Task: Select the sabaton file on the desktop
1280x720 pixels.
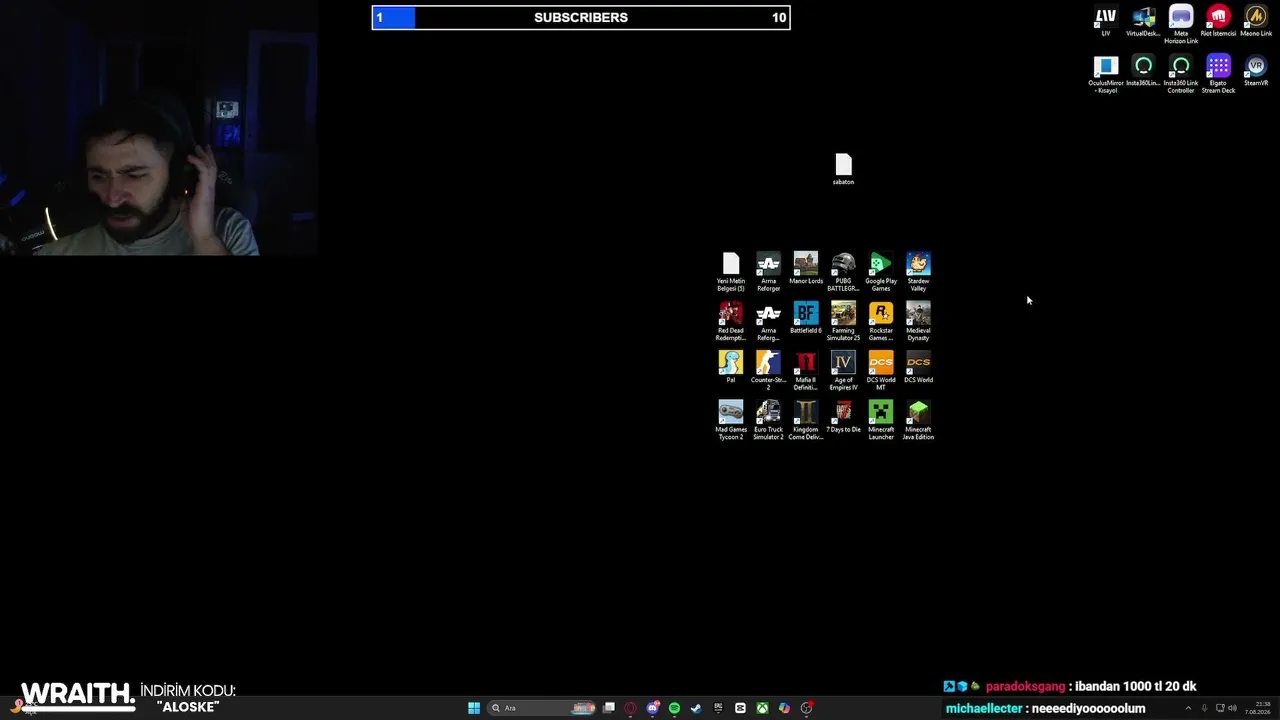Action: (843, 169)
